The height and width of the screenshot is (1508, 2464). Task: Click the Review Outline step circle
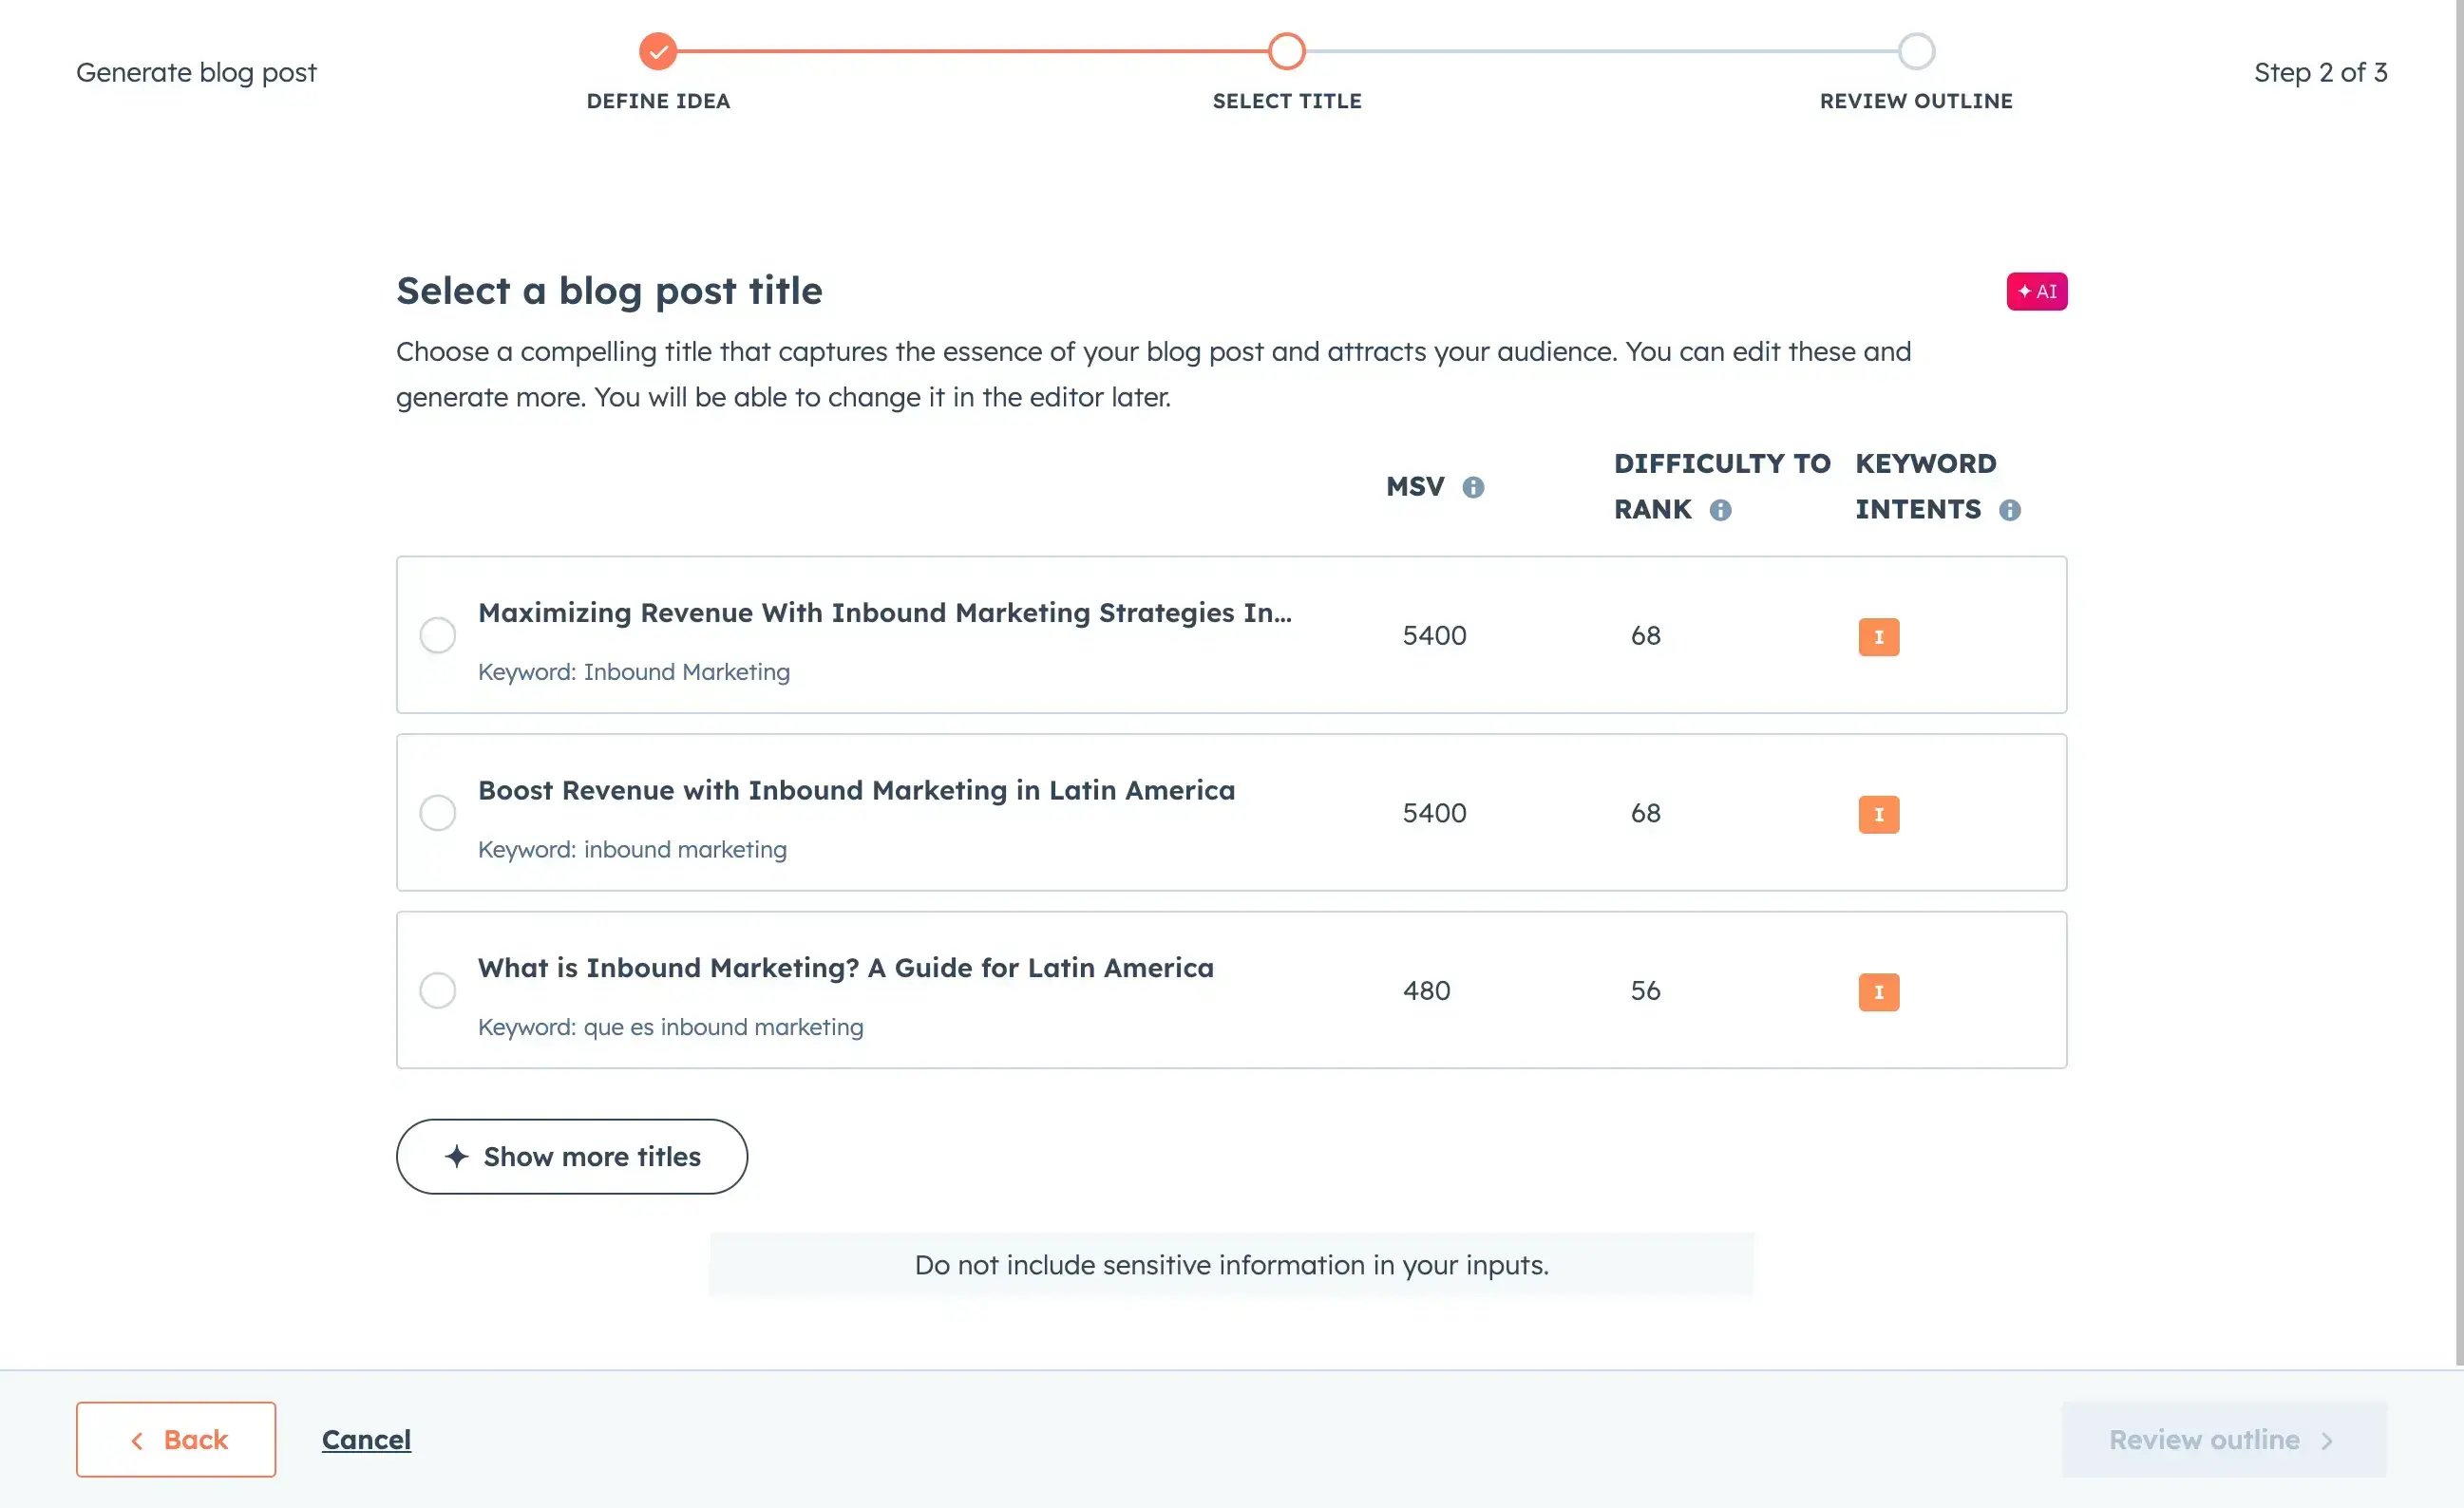click(1915, 51)
